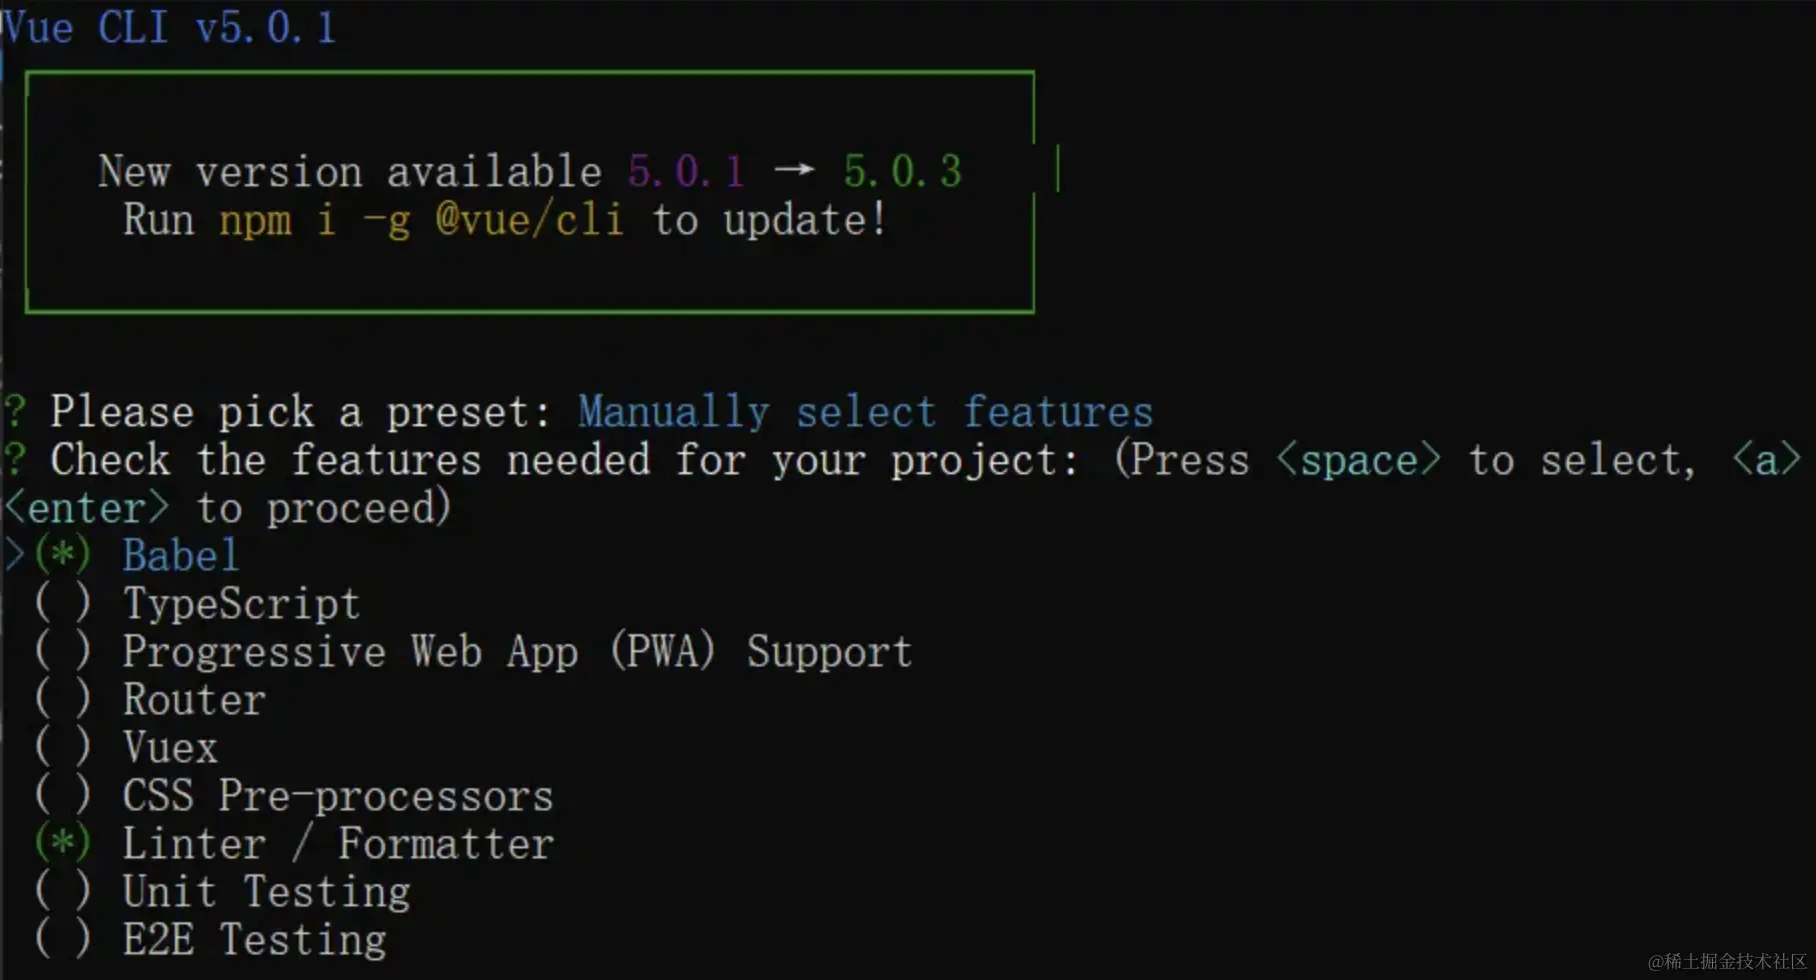Click the Manually select features answer
This screenshot has width=1816, height=980.
(865, 412)
